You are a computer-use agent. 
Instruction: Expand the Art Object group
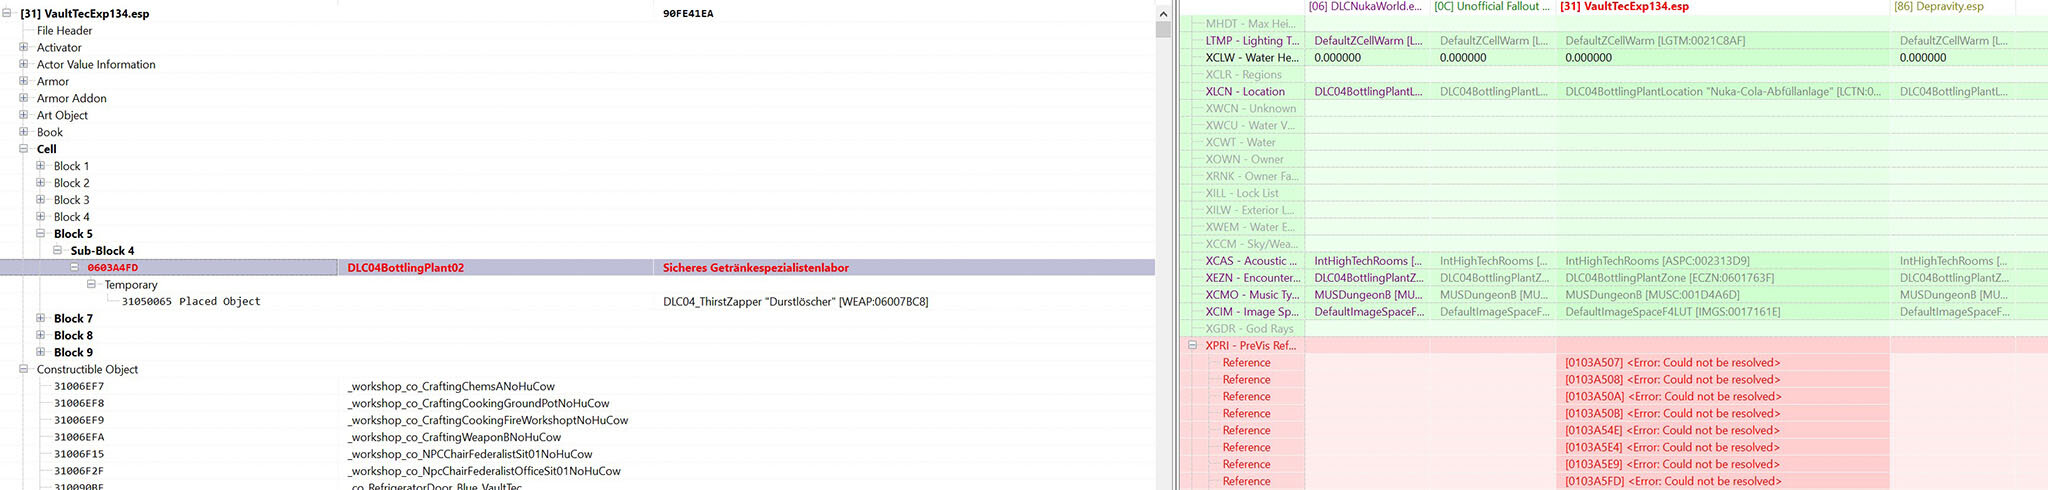point(24,115)
